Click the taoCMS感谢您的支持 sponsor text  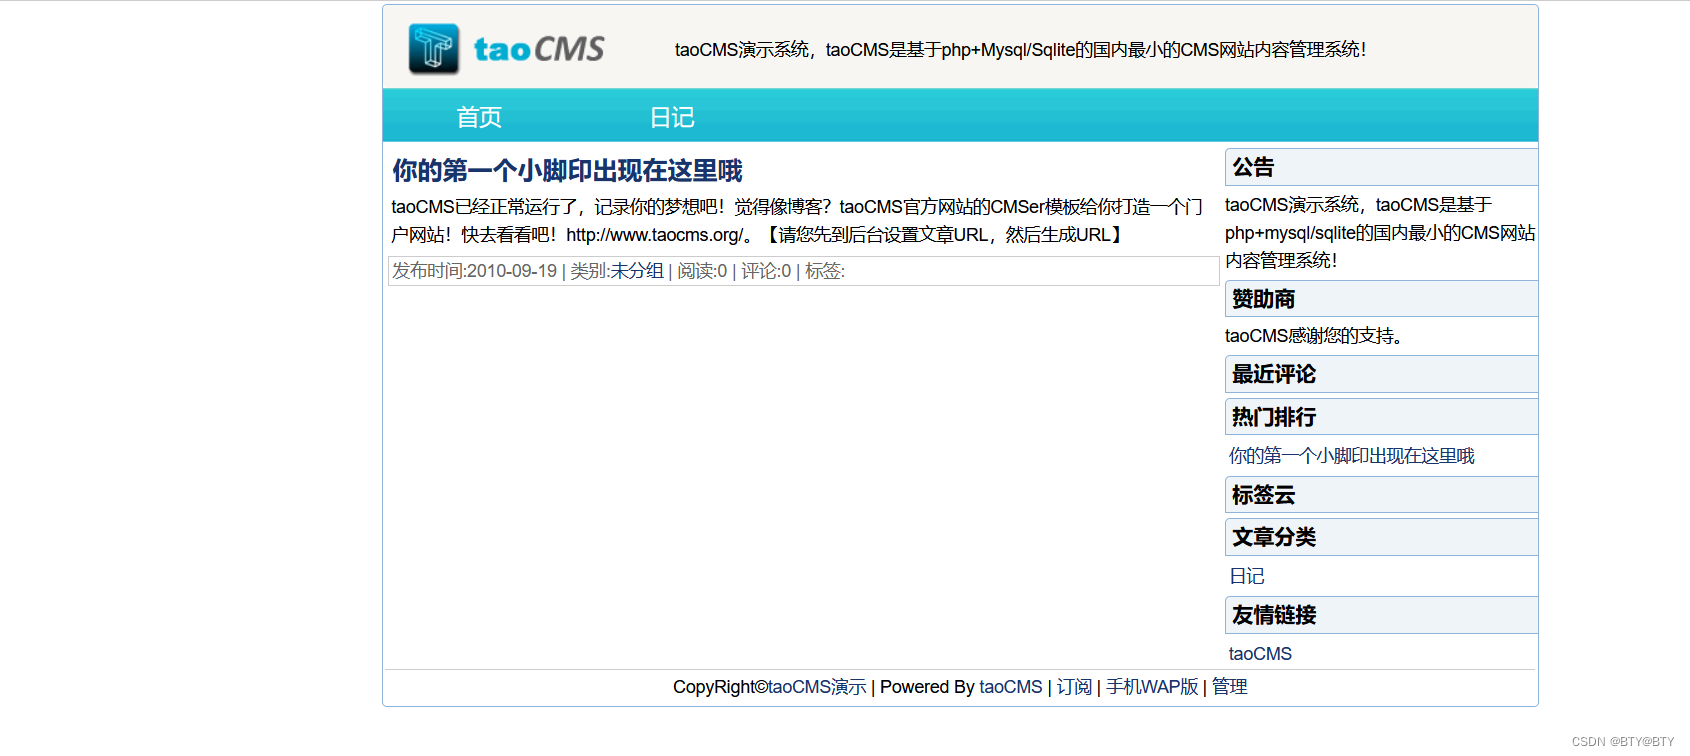(x=1314, y=336)
